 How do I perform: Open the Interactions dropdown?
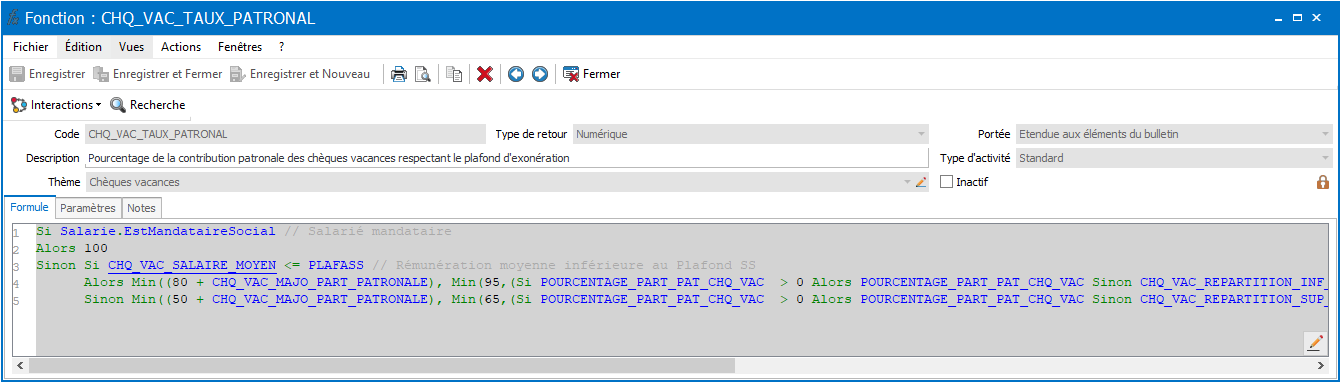click(x=56, y=105)
